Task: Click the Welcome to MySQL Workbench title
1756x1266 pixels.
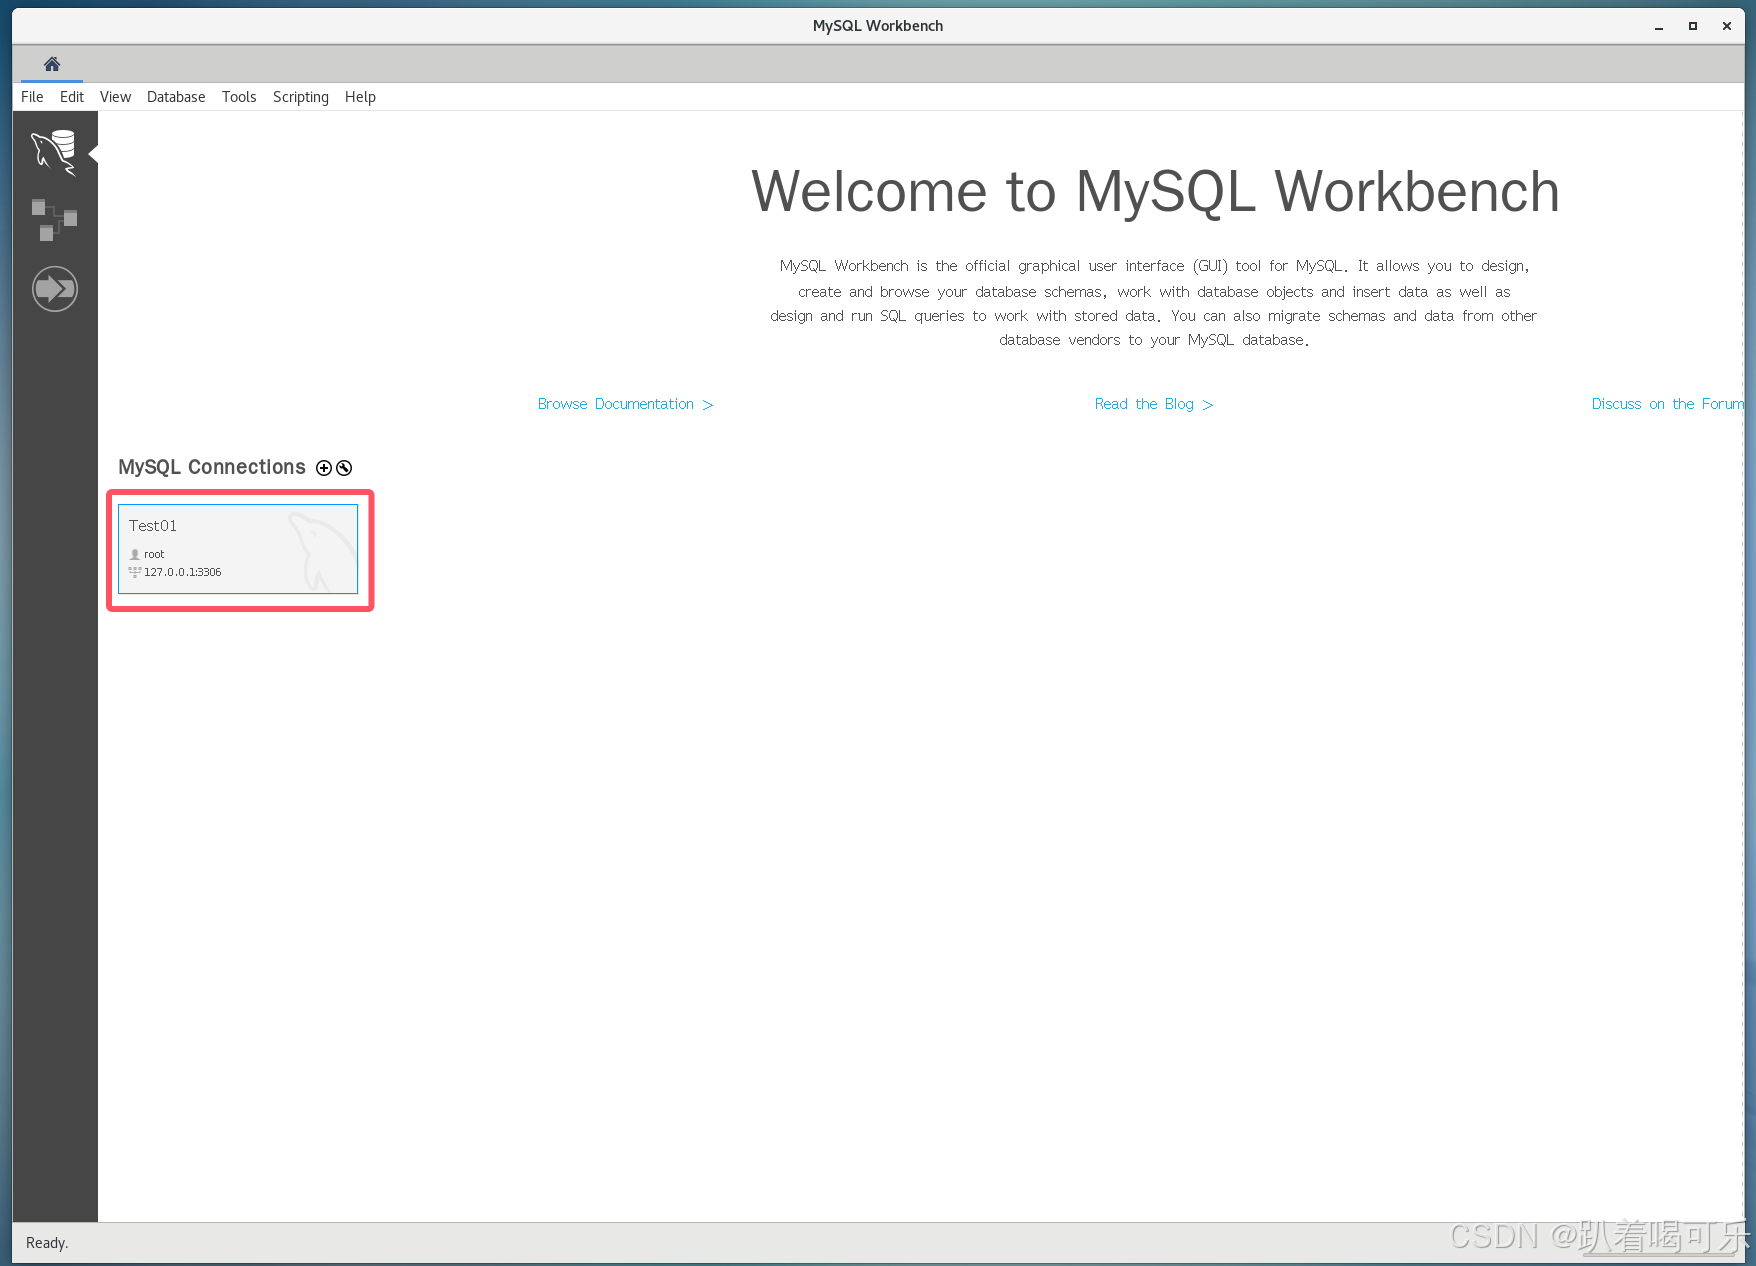Action: (1155, 192)
